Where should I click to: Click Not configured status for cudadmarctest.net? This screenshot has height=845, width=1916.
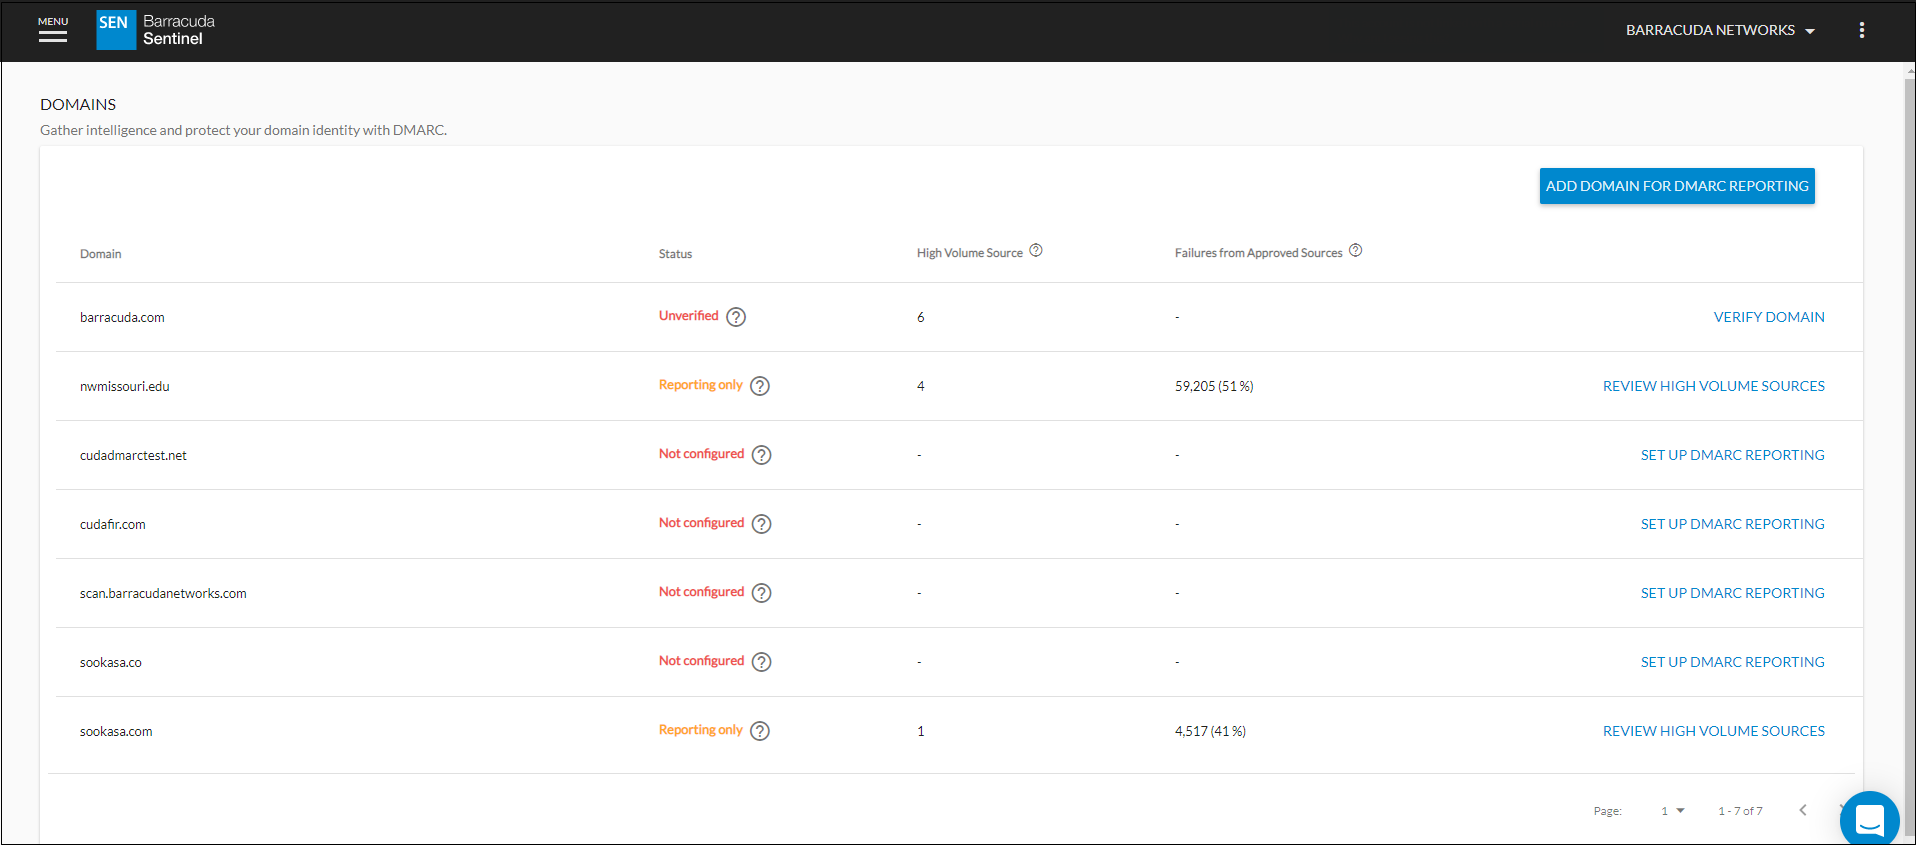pyautogui.click(x=701, y=454)
